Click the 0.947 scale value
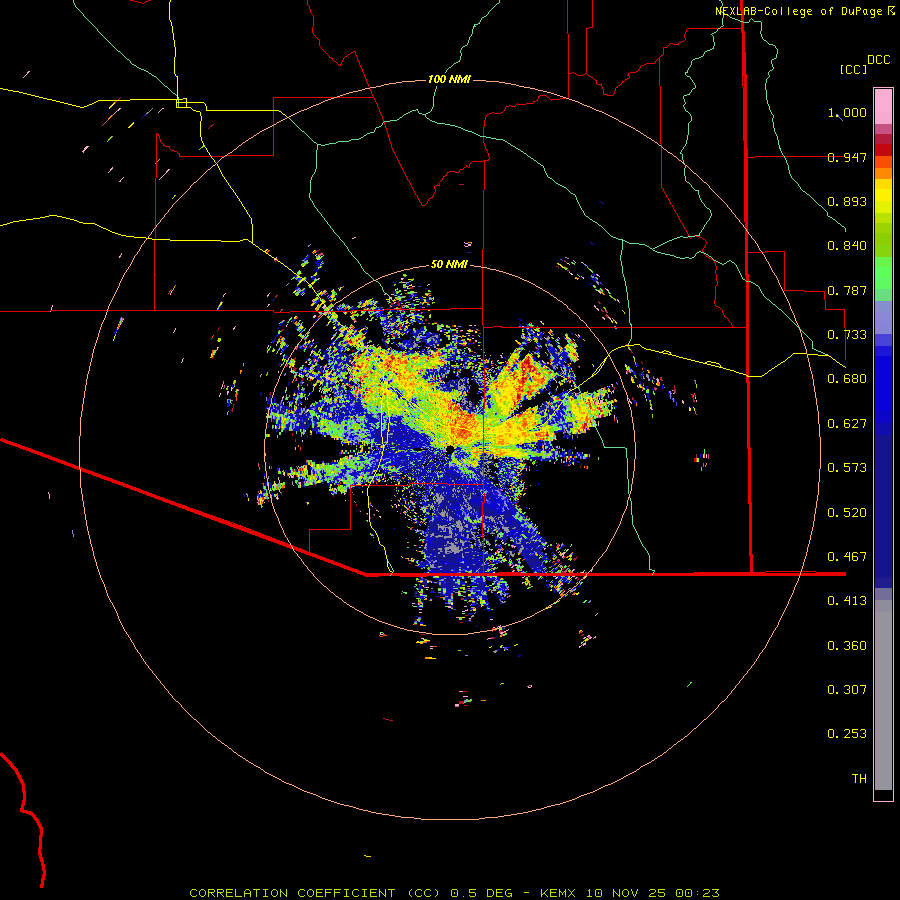The width and height of the screenshot is (900, 900). [x=847, y=157]
